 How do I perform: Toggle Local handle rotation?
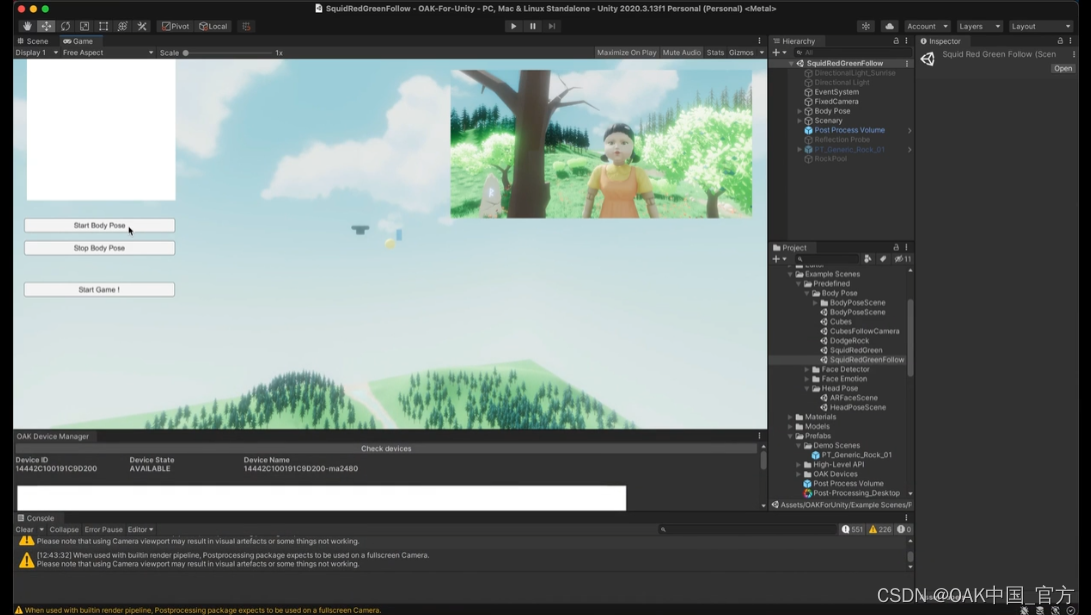pyautogui.click(x=213, y=26)
